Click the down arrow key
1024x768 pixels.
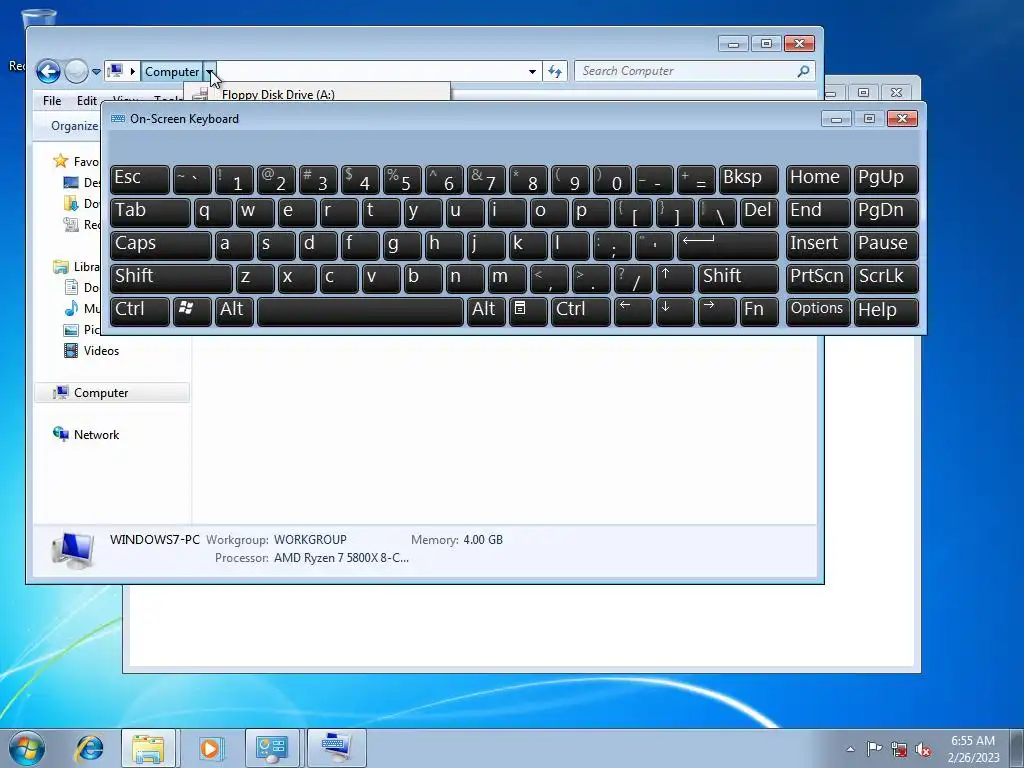click(x=675, y=311)
